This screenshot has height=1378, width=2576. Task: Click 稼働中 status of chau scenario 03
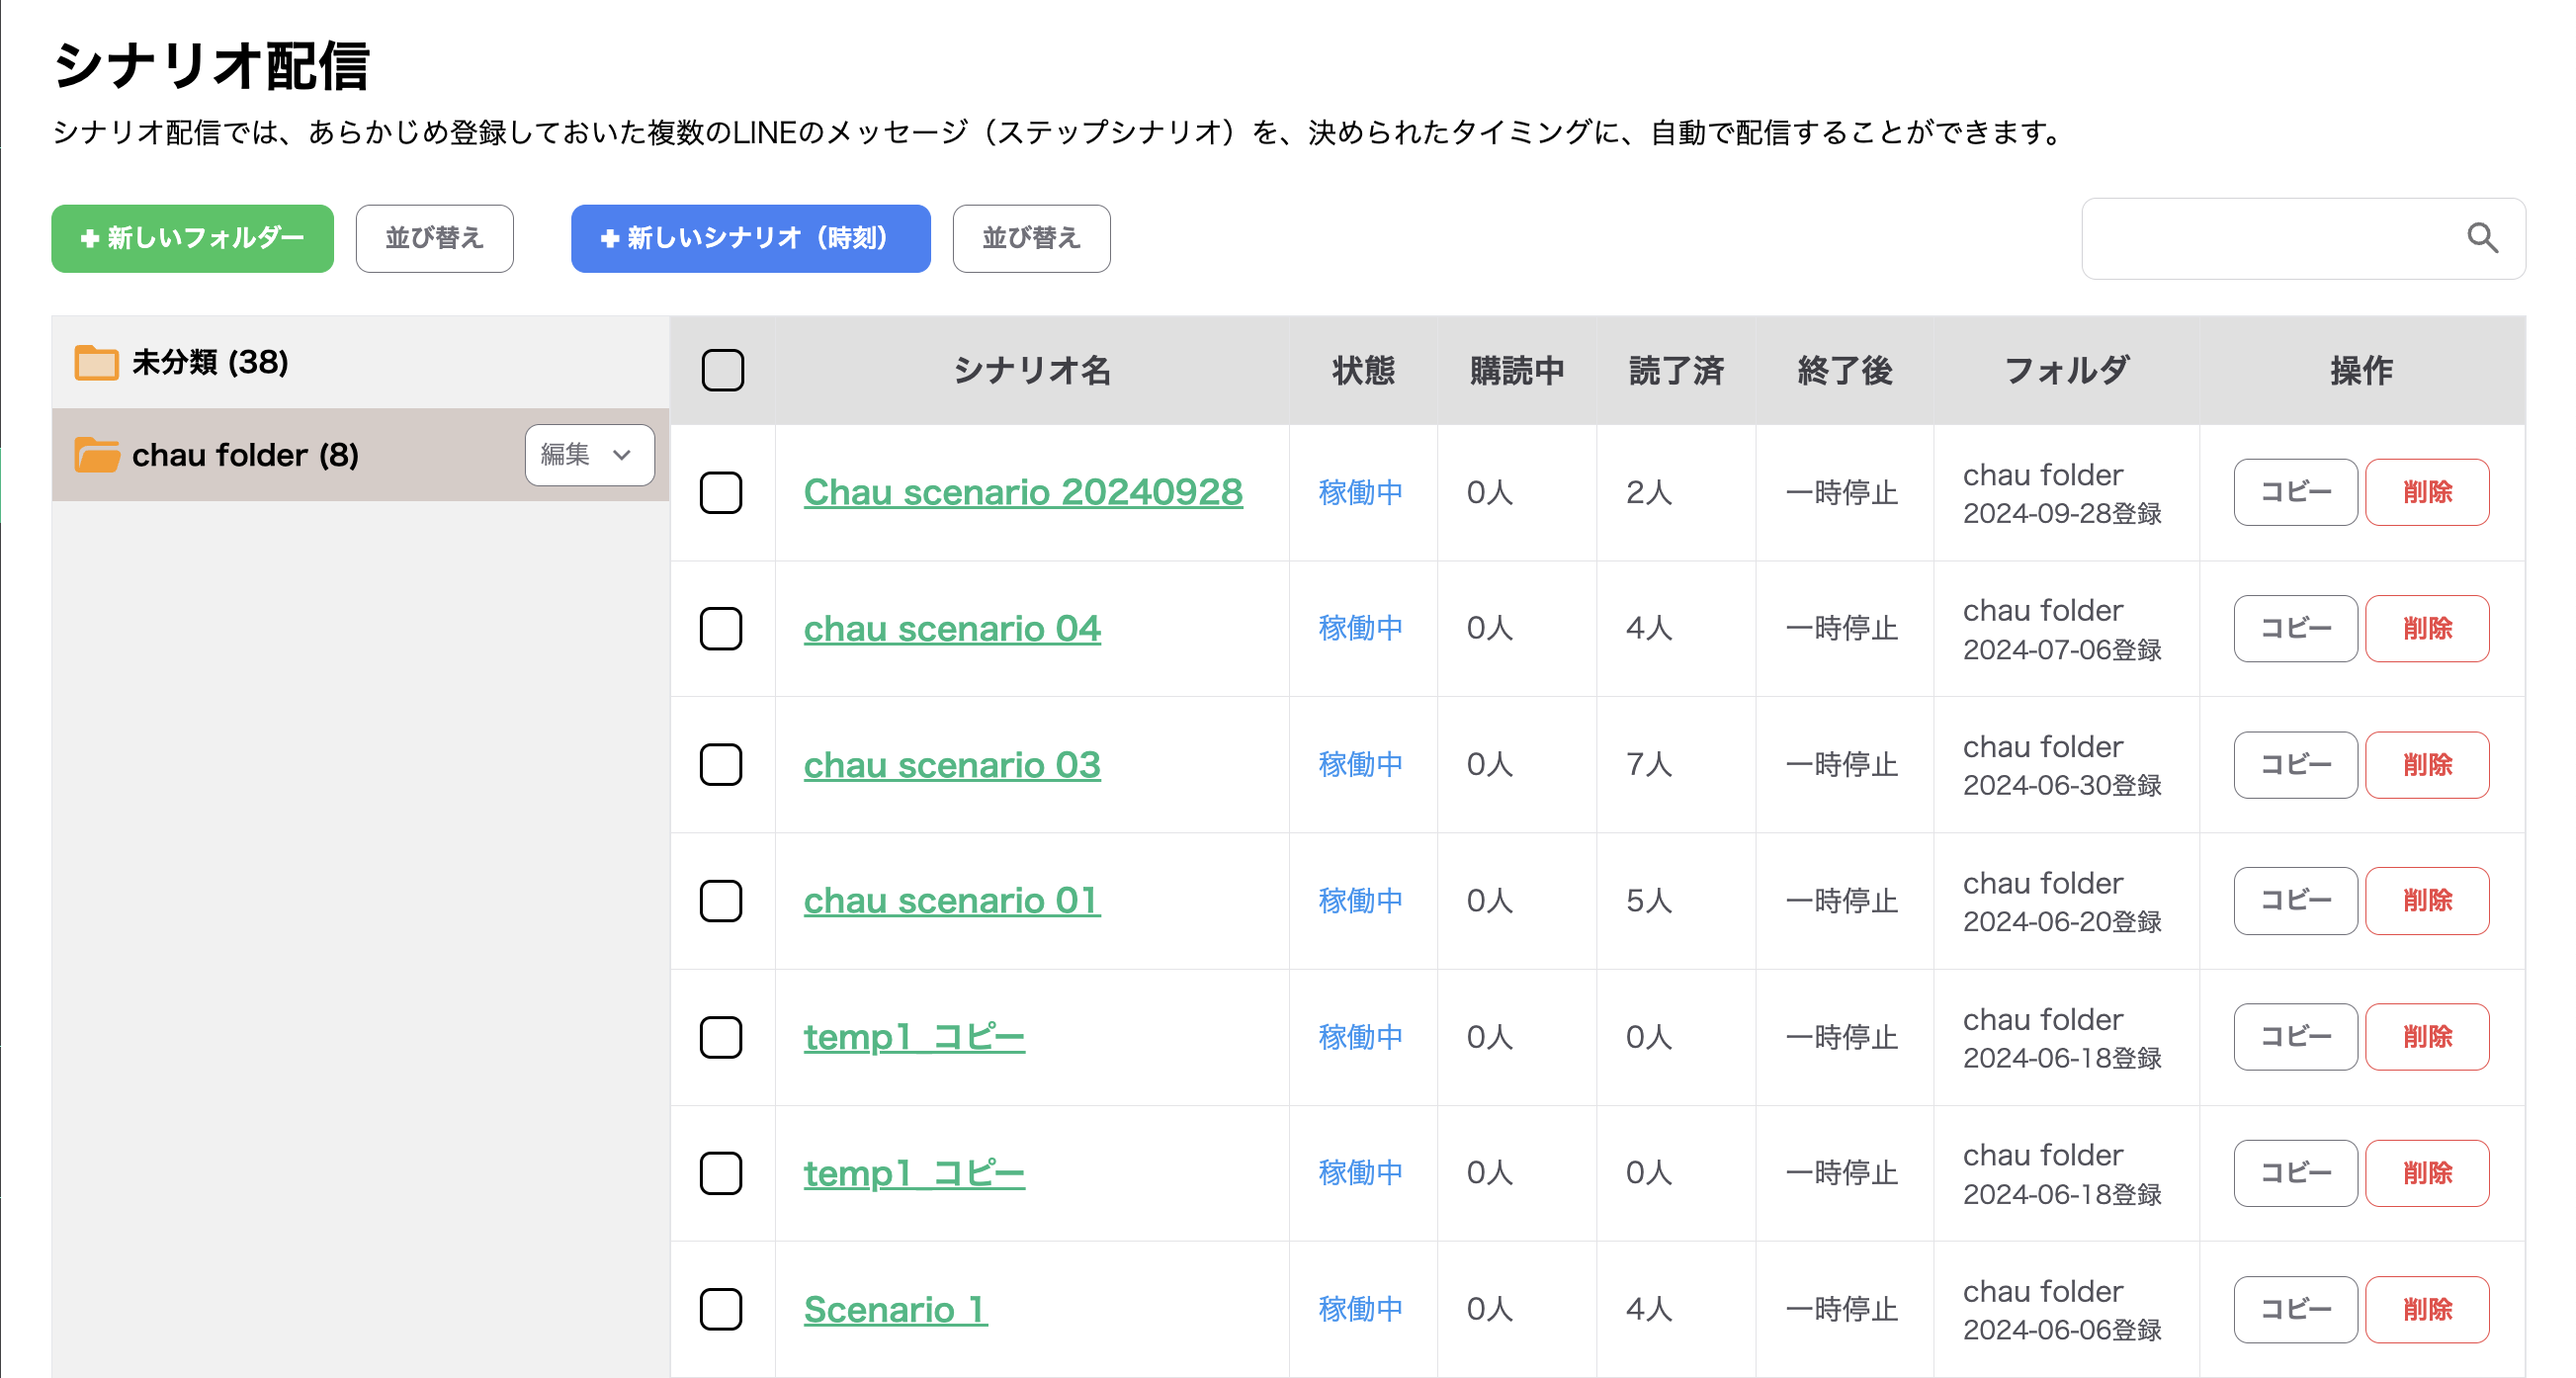coord(1360,764)
